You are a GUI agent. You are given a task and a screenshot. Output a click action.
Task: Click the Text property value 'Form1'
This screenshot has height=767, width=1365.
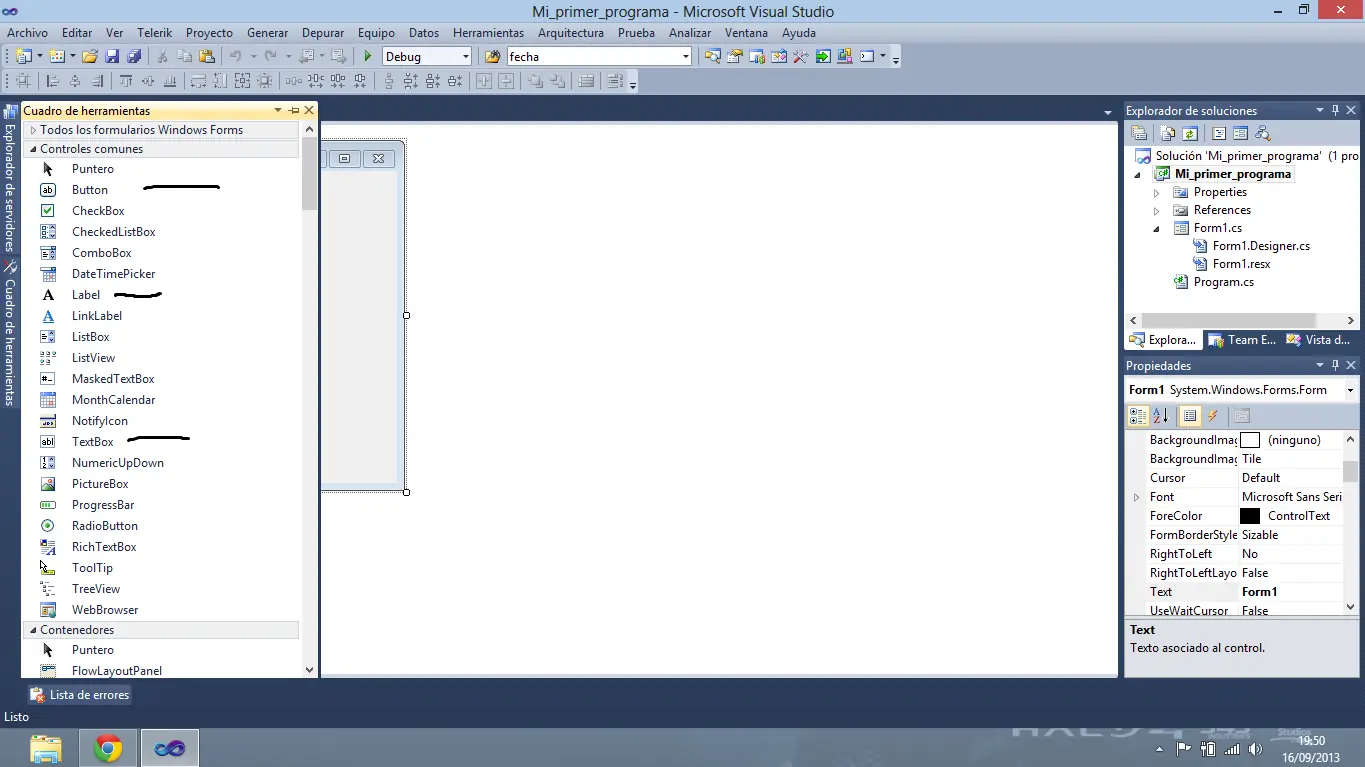(1259, 592)
